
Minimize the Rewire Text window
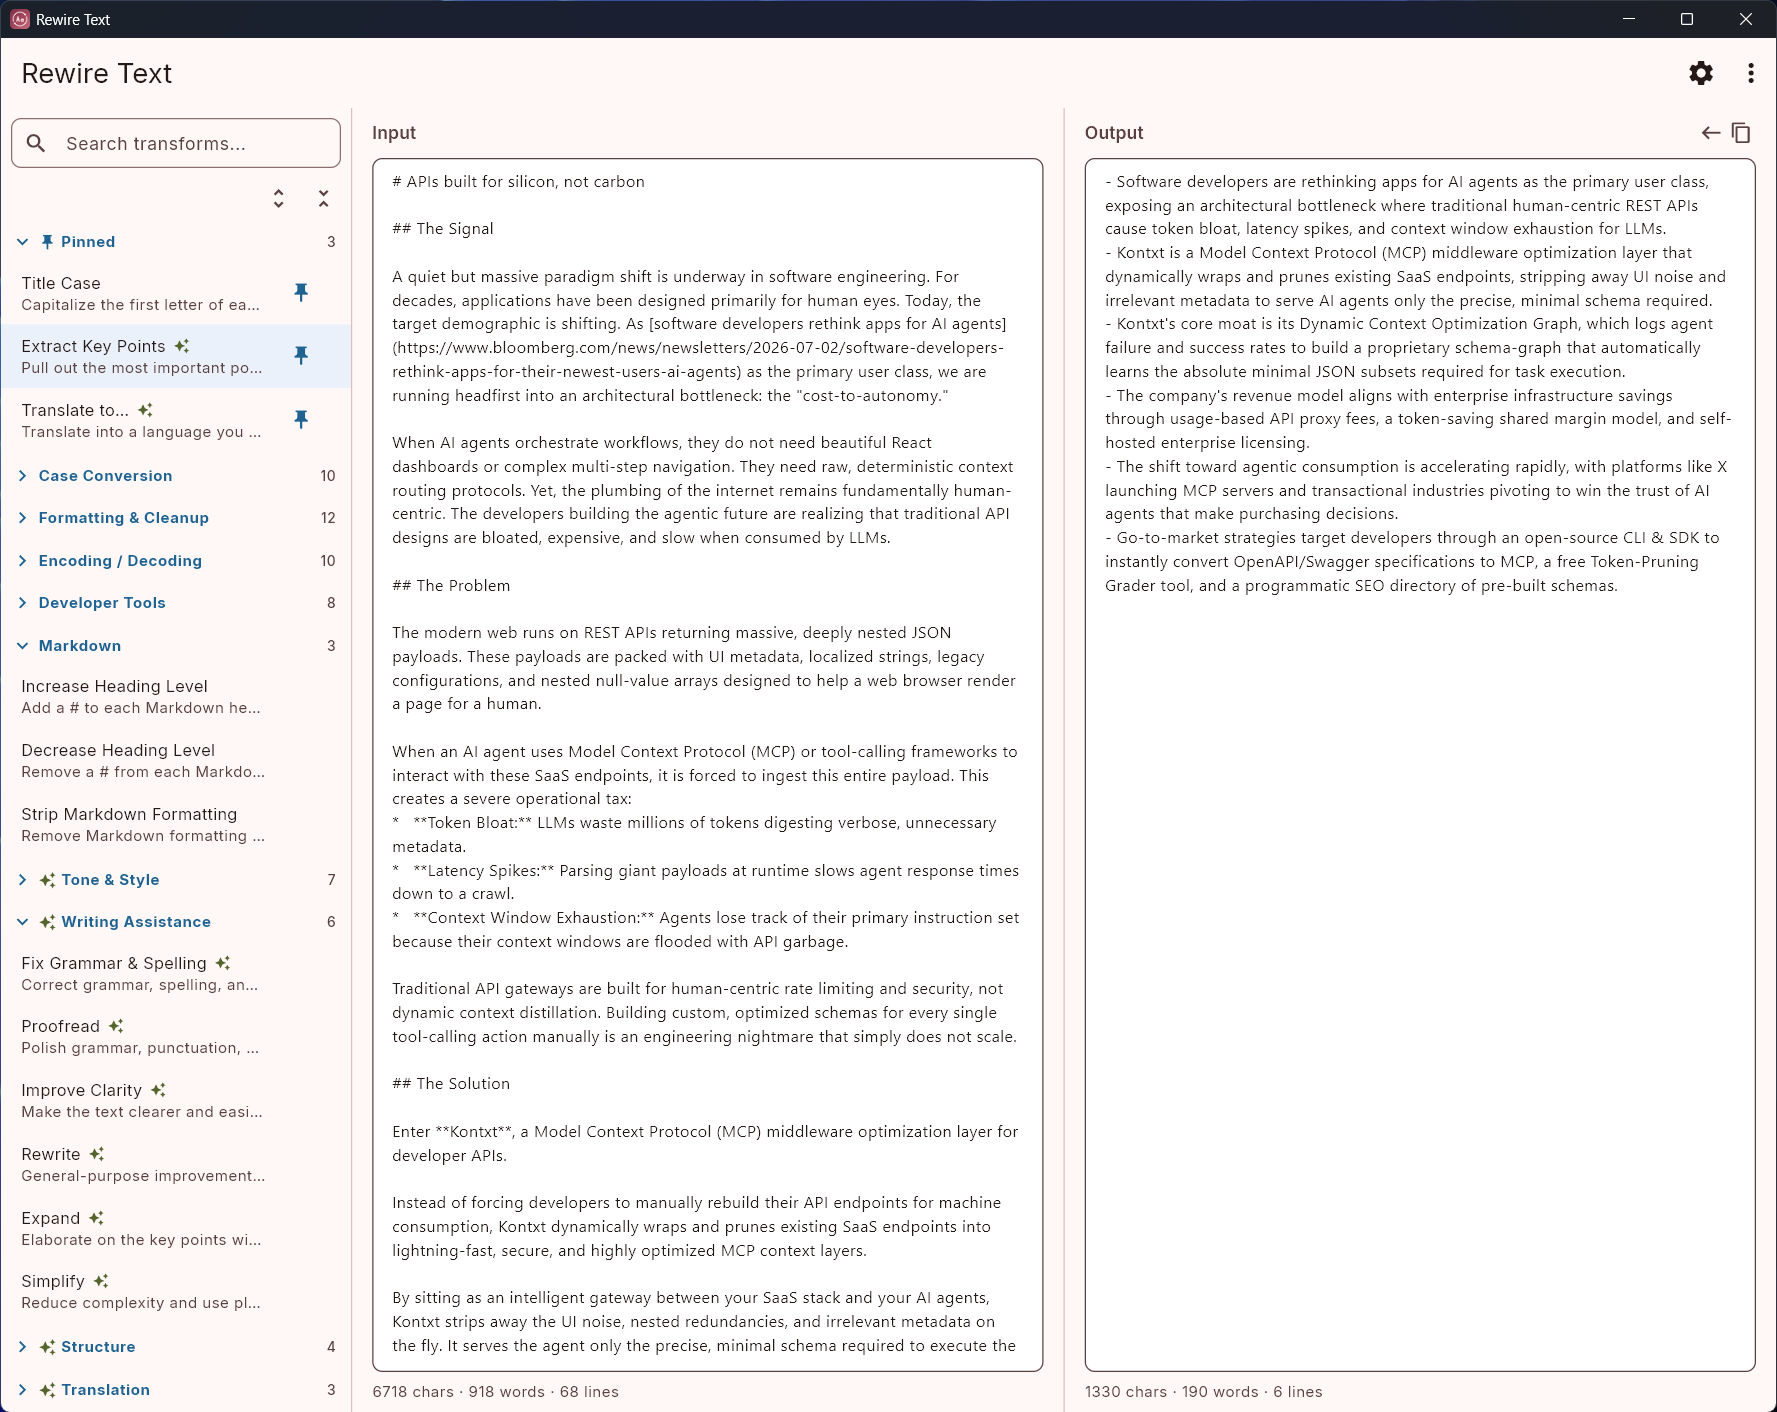1629,19
